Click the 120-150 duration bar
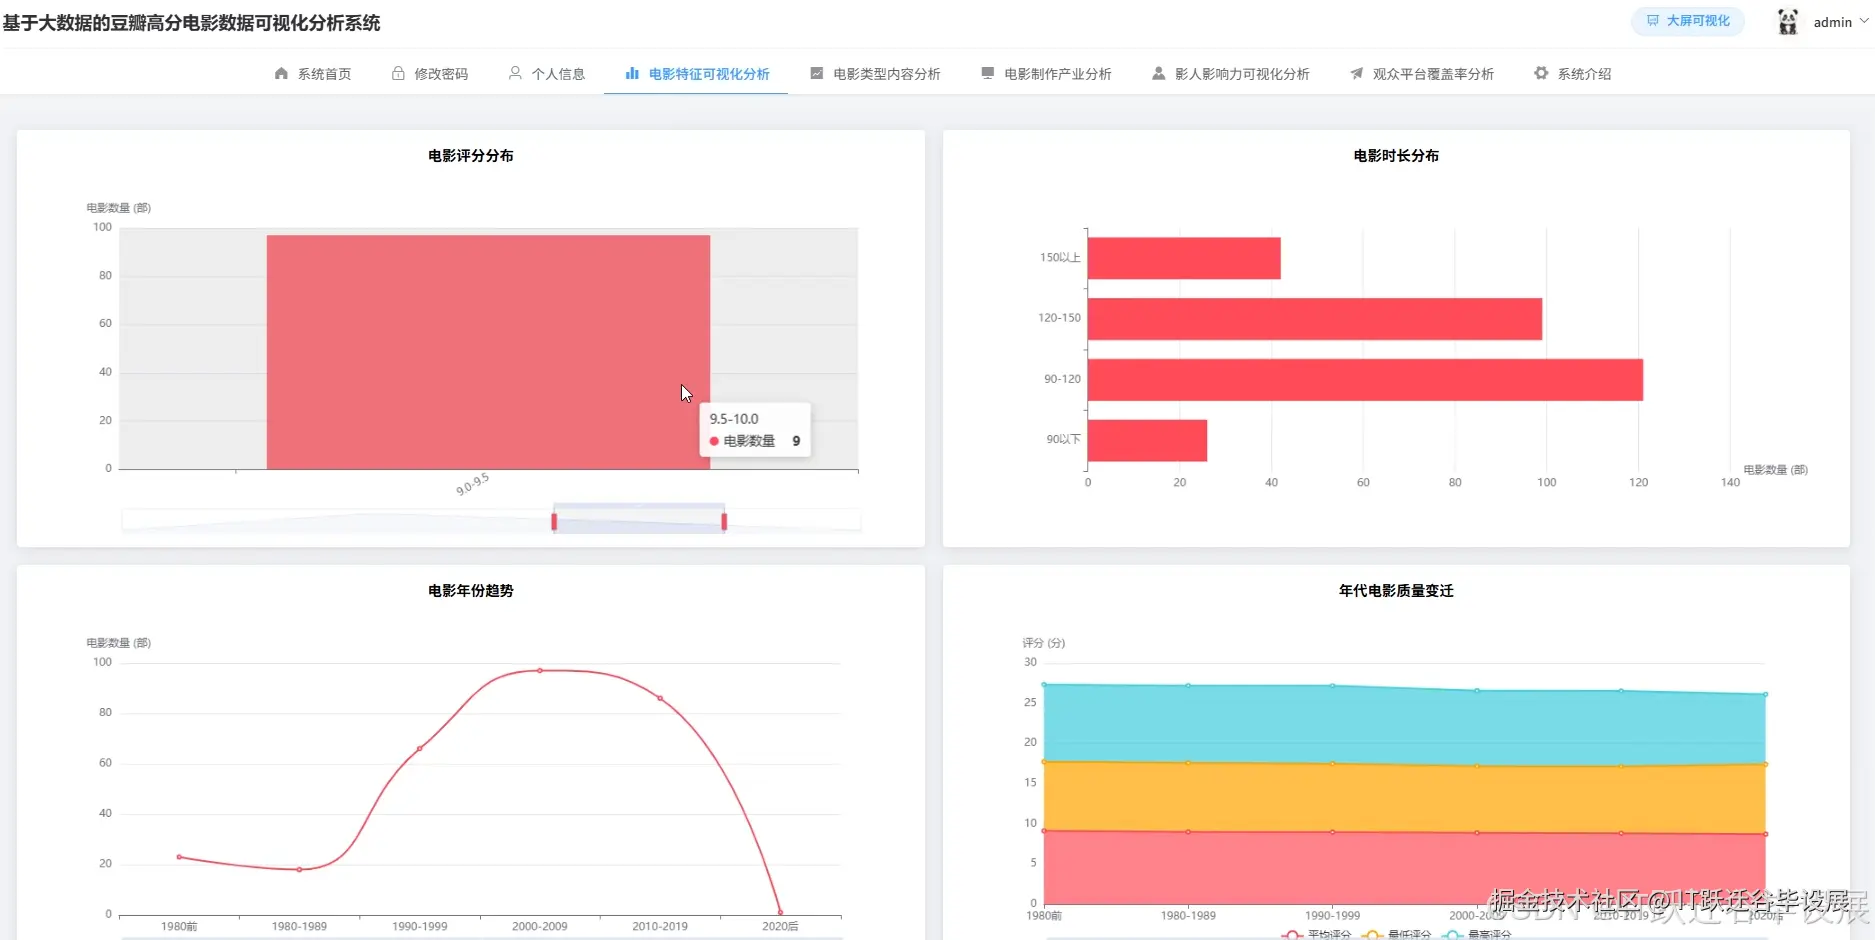 pyautogui.click(x=1315, y=319)
